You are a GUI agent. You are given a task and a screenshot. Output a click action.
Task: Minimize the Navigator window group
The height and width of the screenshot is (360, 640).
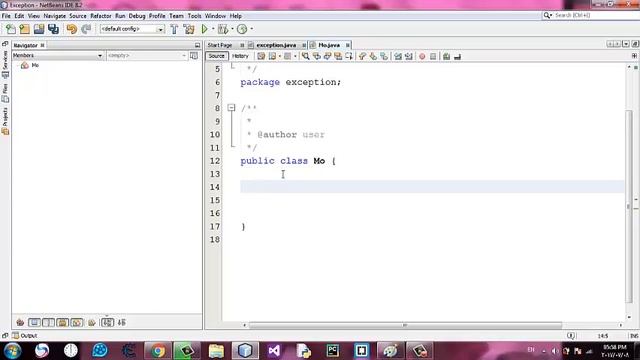coord(197,45)
